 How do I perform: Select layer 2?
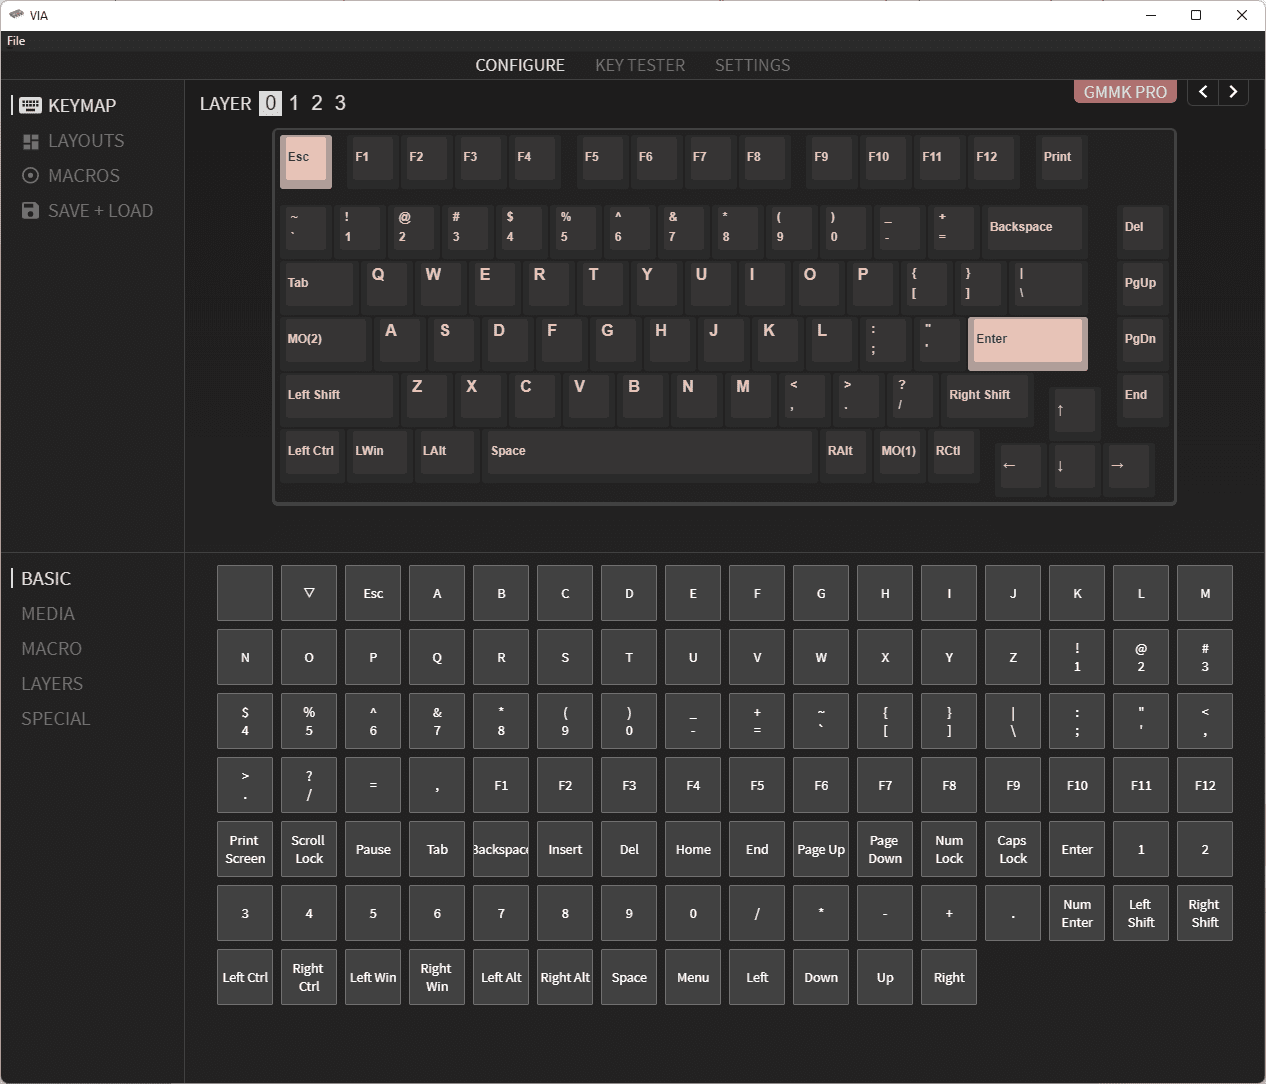pos(317,103)
